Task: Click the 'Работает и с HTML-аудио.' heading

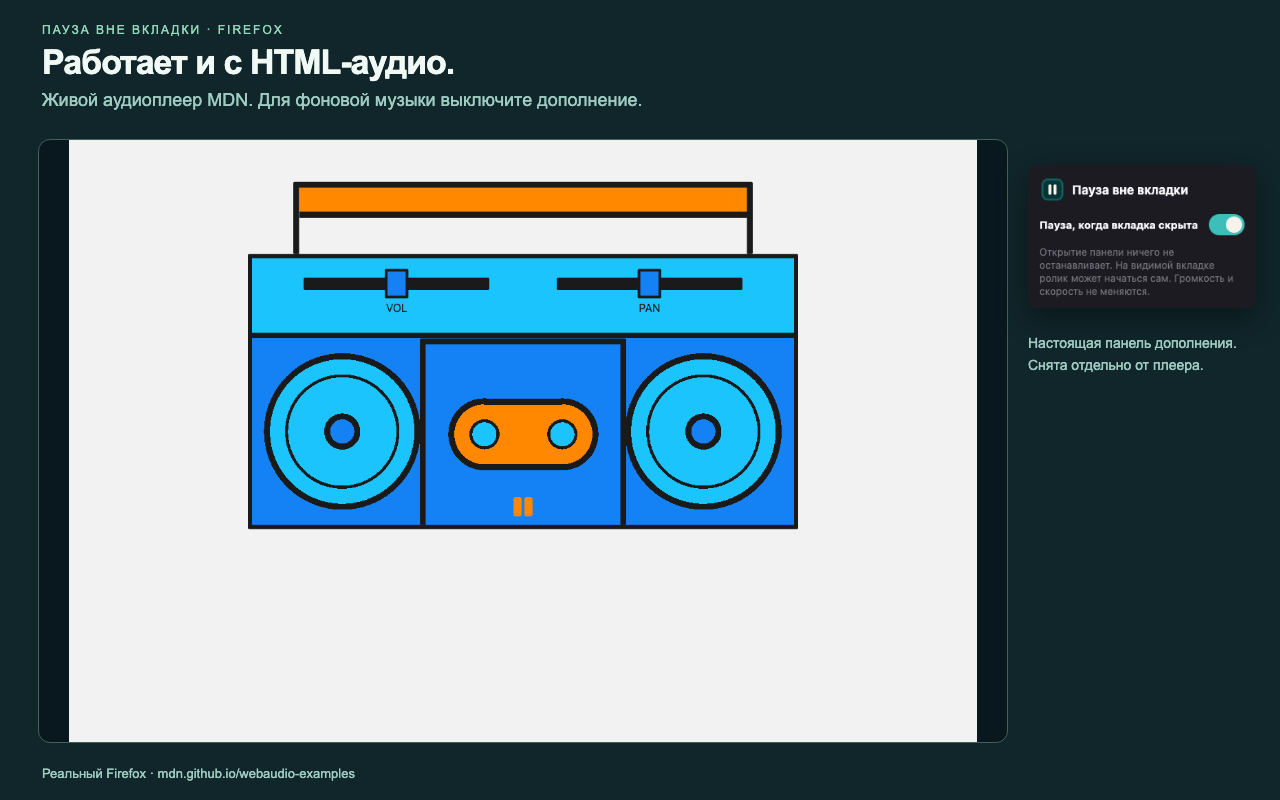Action: 248,63
